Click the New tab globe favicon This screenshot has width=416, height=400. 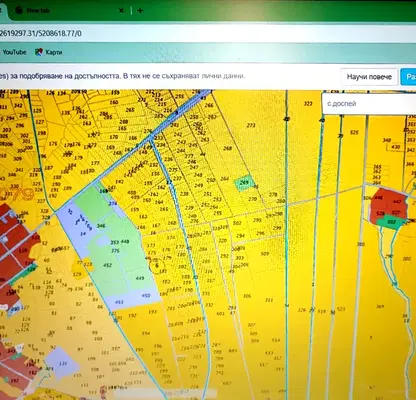coord(19,11)
